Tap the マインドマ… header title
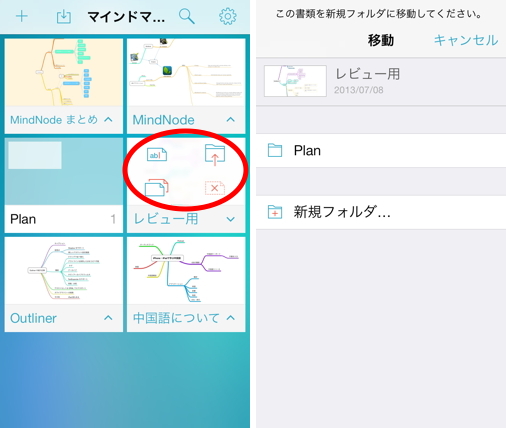Image resolution: width=506 pixels, height=428 pixels. click(x=126, y=17)
